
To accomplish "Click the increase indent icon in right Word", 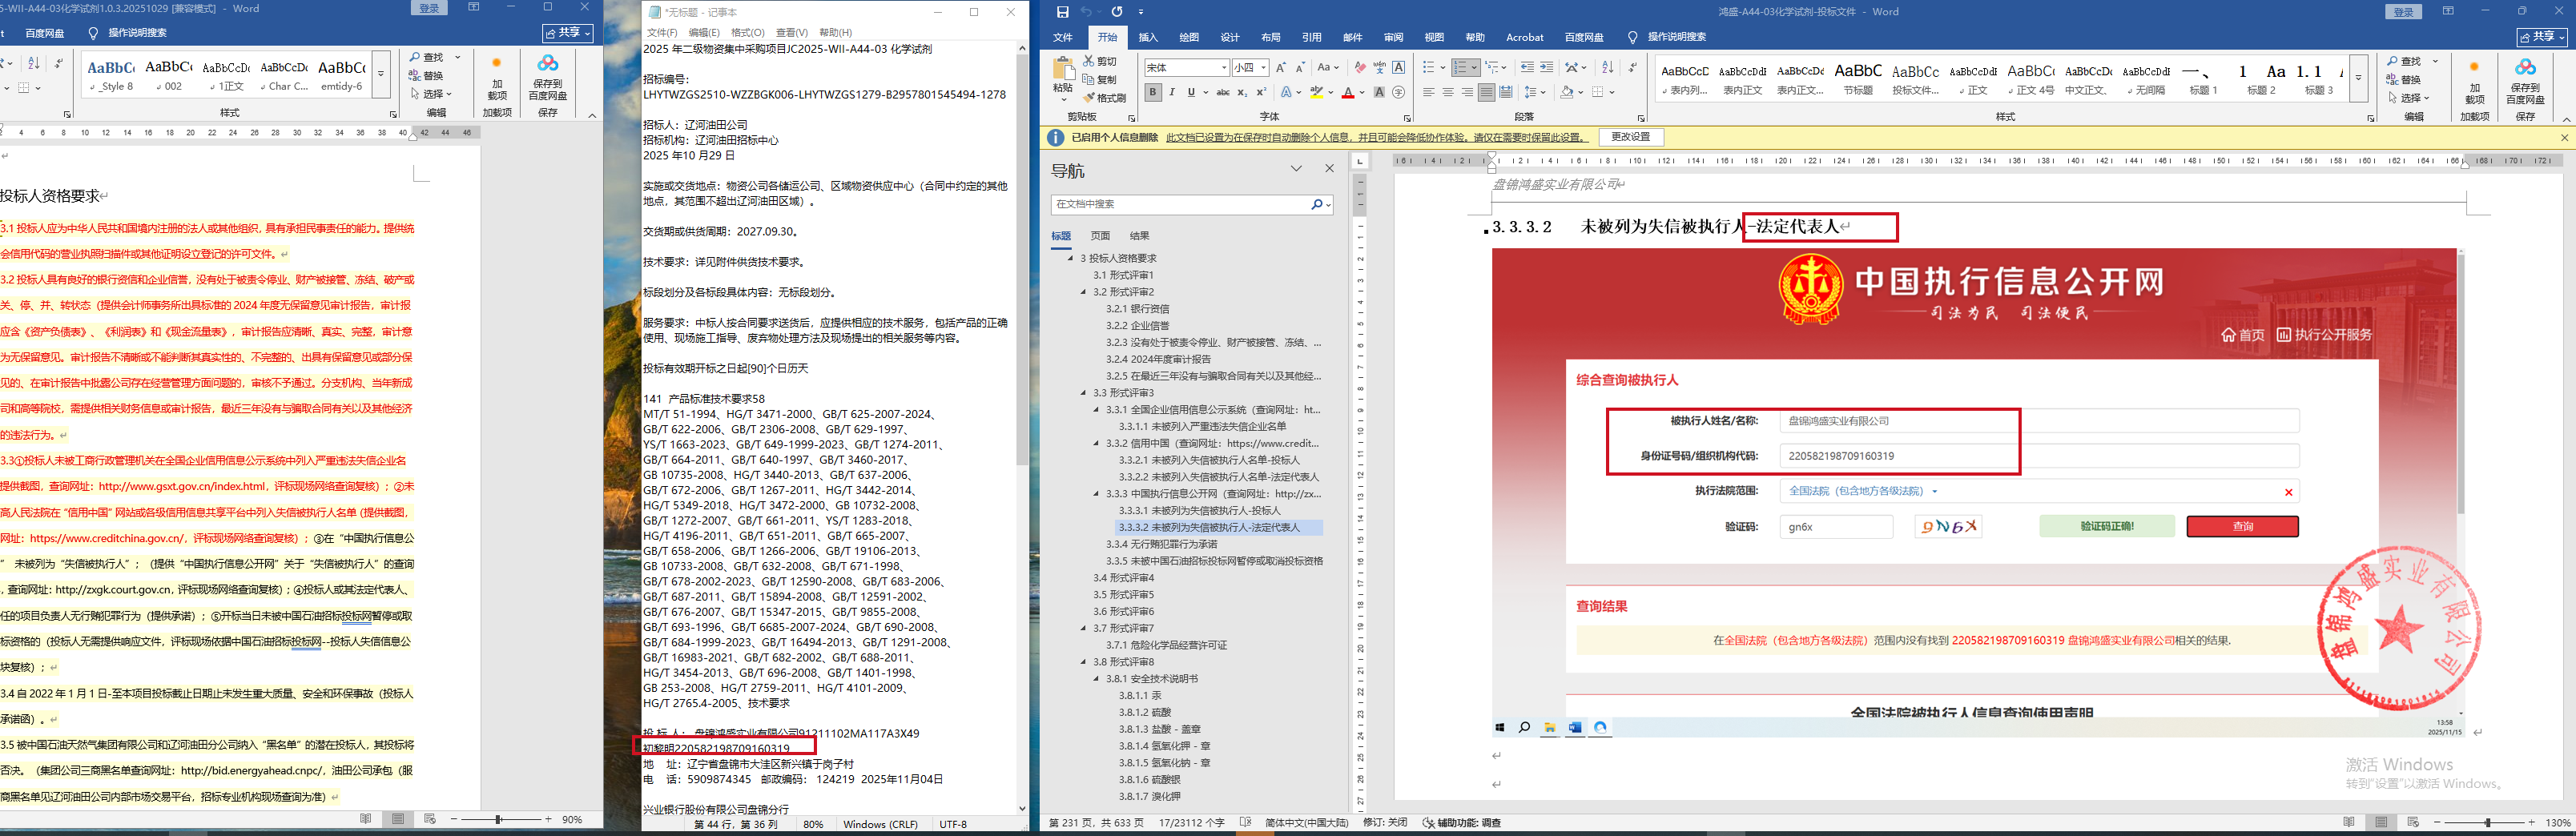I will pos(1547,67).
